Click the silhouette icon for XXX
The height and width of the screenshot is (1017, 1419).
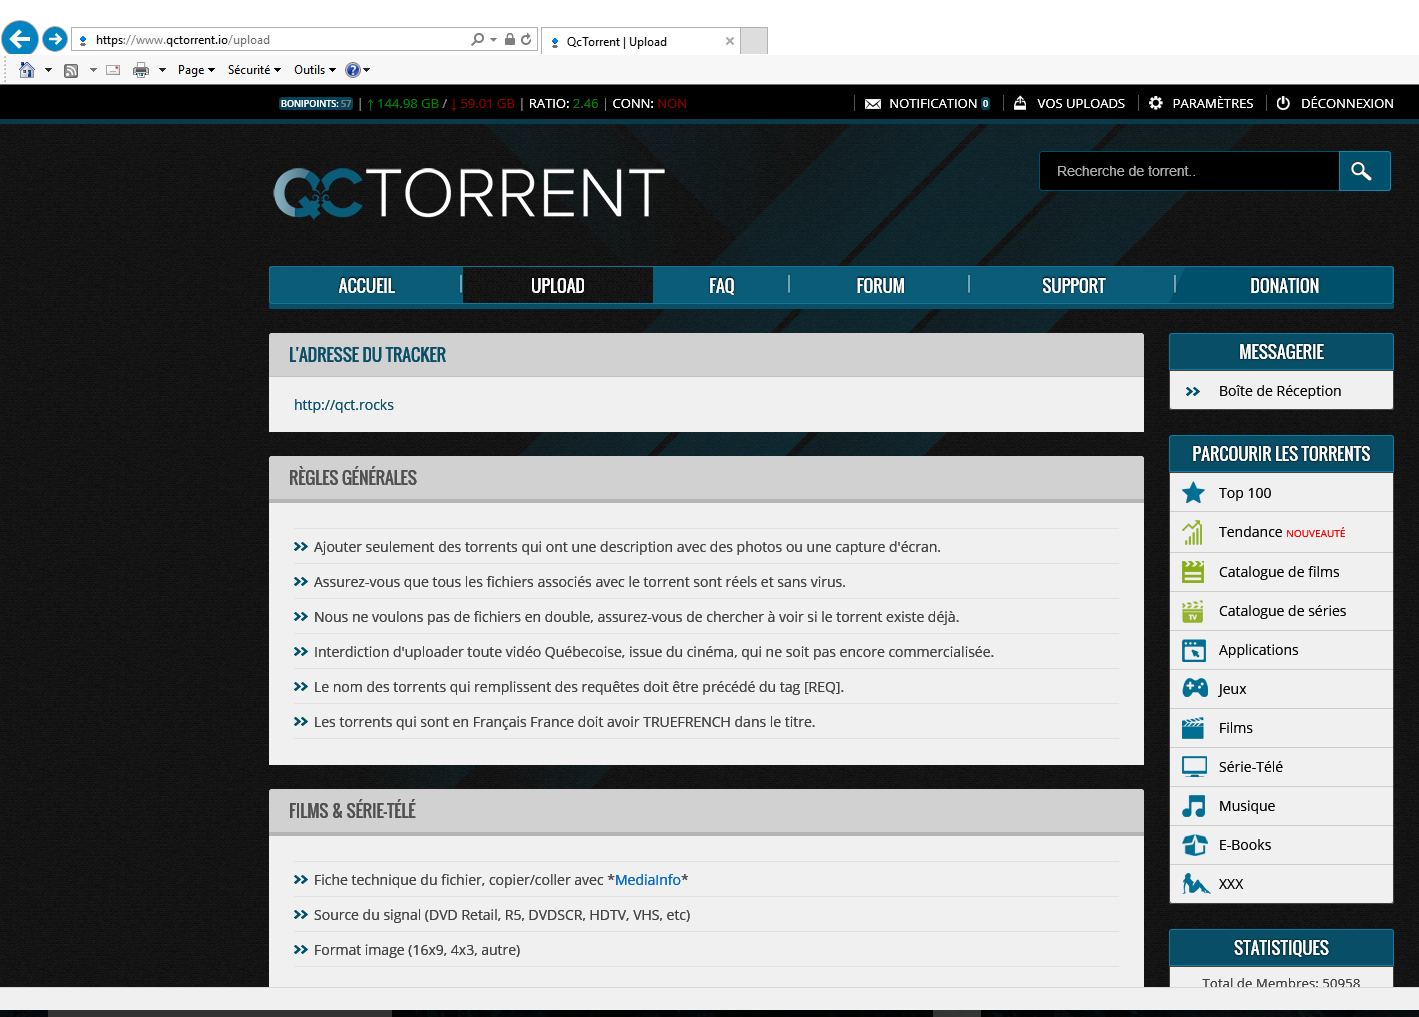(x=1195, y=884)
